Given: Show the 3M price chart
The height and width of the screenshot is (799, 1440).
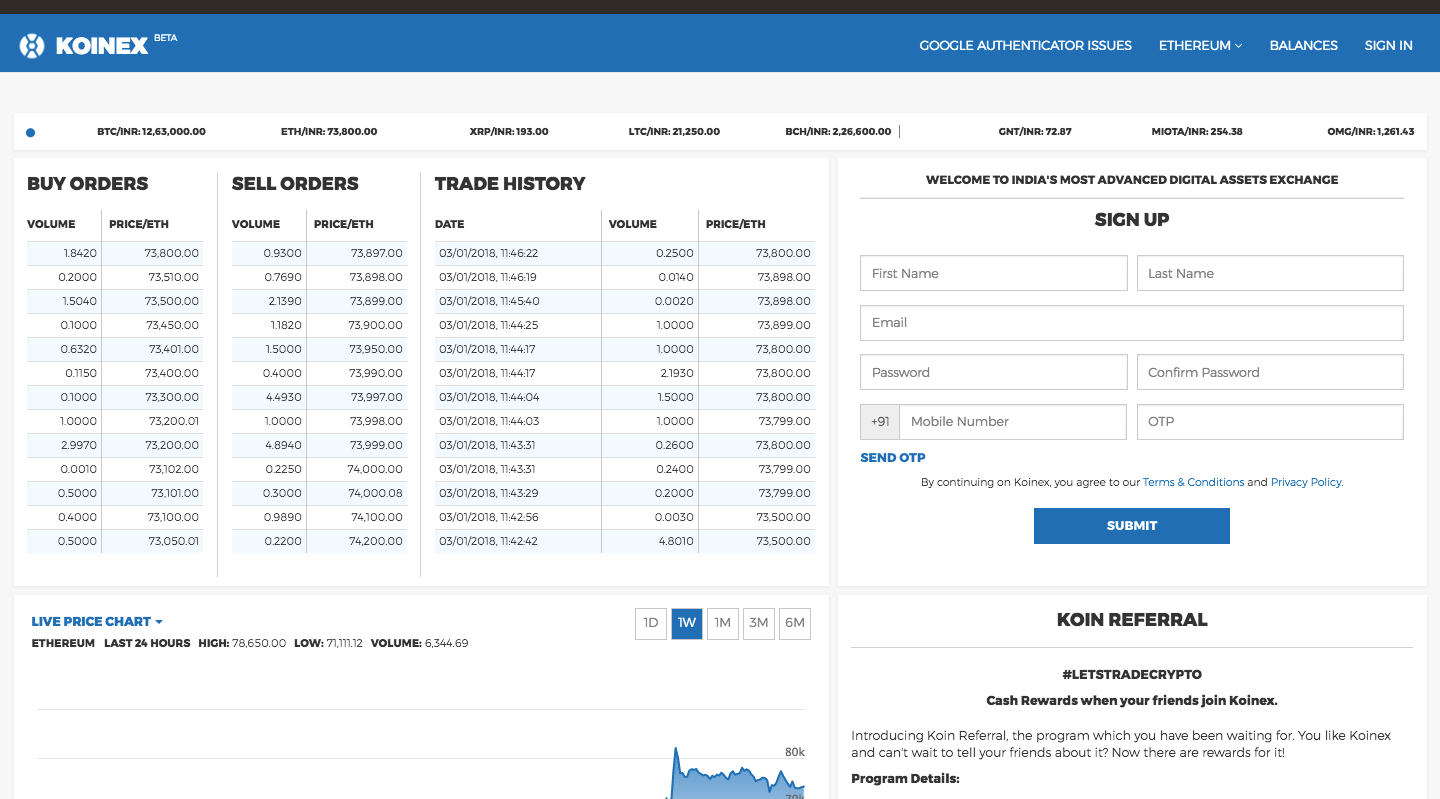Looking at the screenshot, I should click(759, 623).
